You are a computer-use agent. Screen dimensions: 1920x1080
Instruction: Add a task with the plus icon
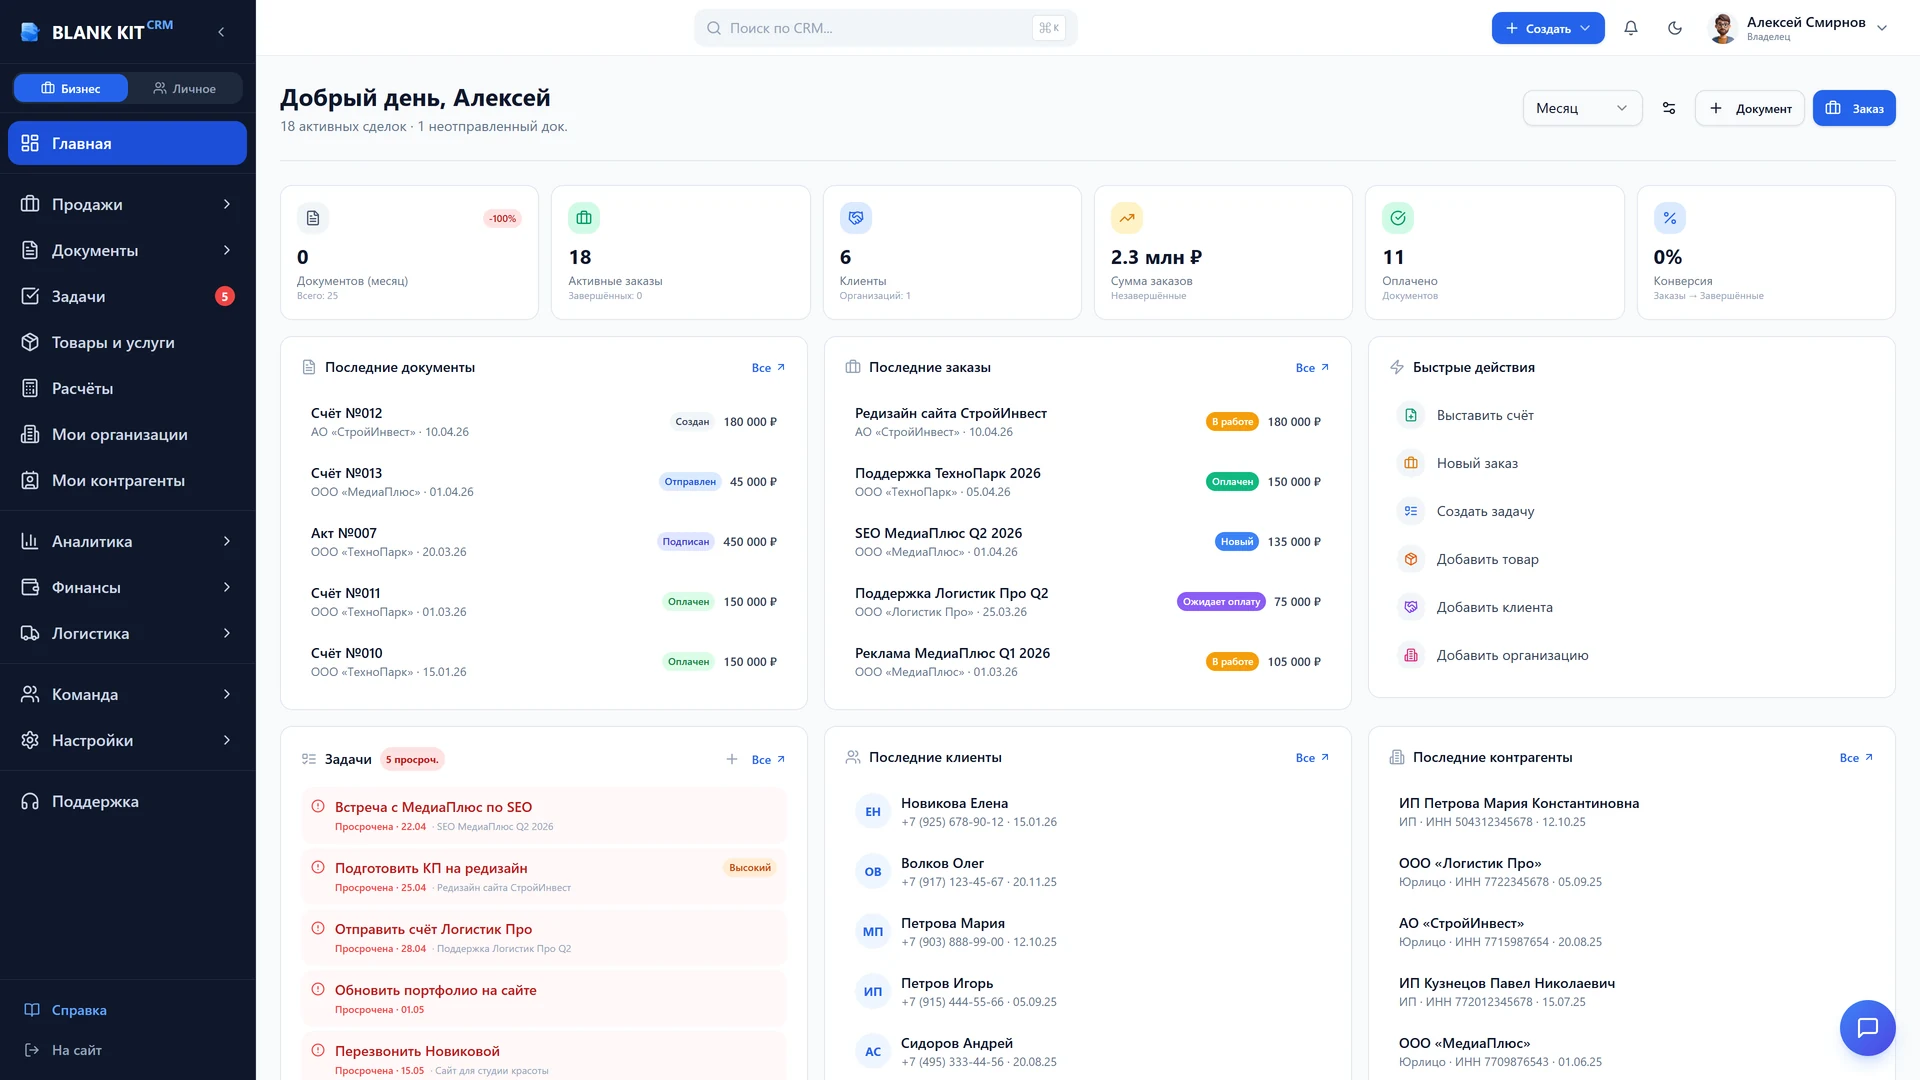[732, 759]
